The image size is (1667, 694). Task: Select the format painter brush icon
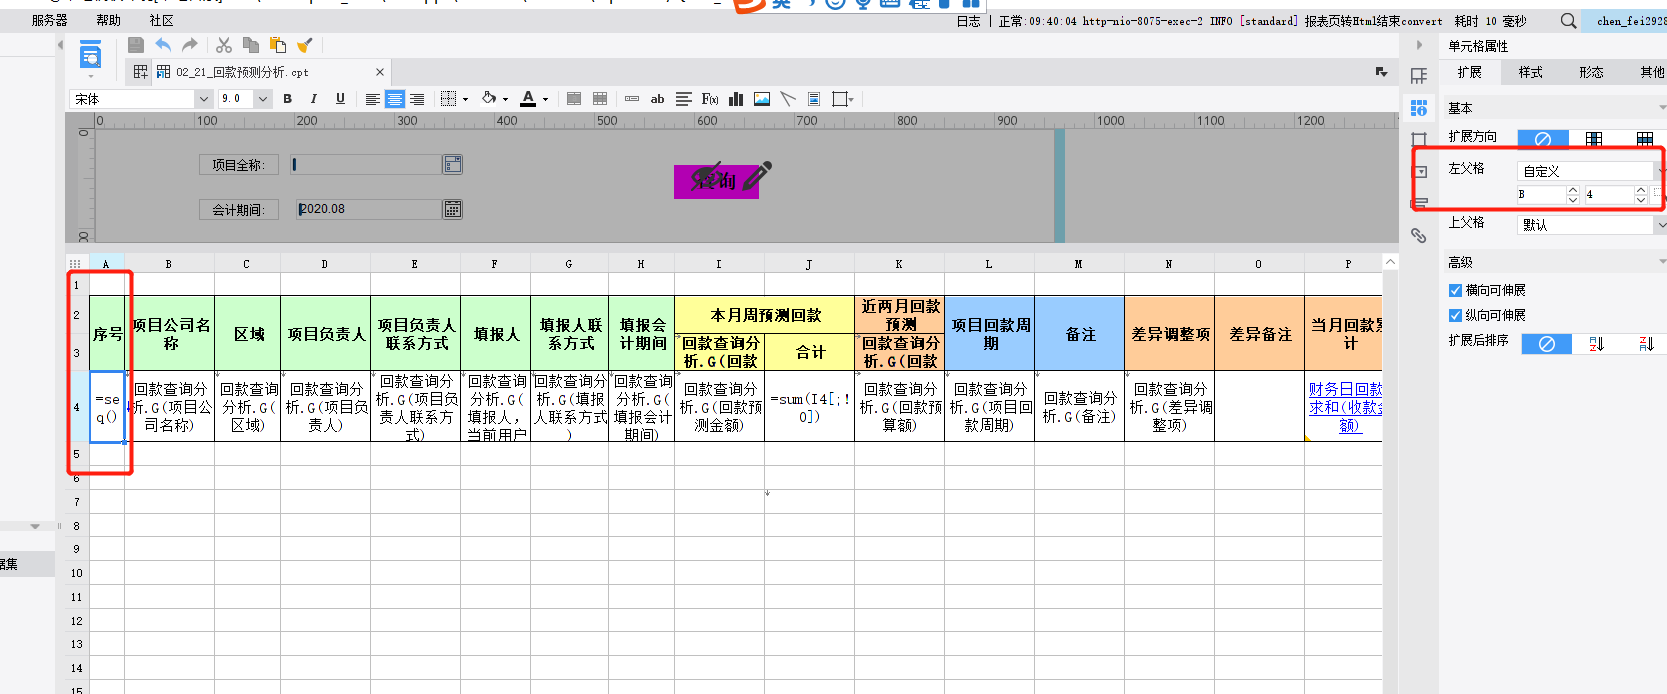[x=305, y=45]
